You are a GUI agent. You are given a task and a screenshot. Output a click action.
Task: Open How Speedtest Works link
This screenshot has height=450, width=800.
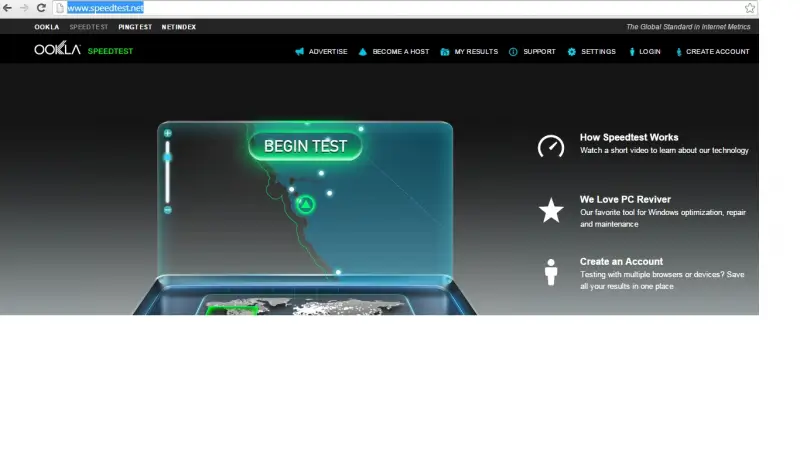tap(629, 137)
